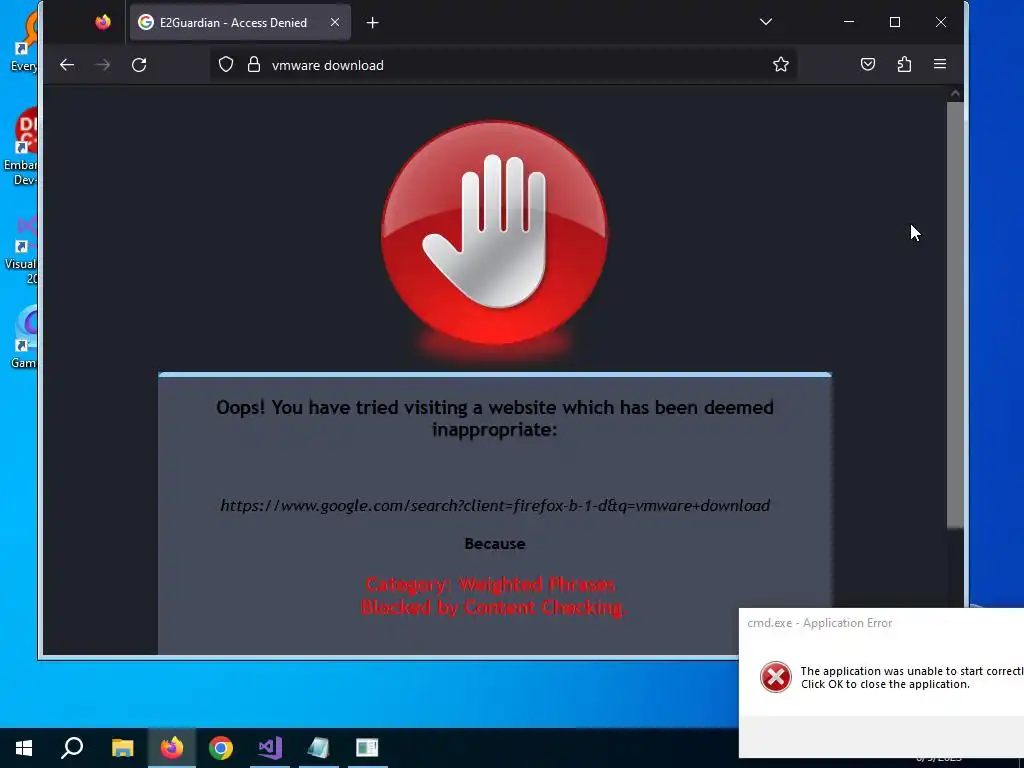Open a new tab with plus button
The height and width of the screenshot is (768, 1024).
click(x=372, y=23)
